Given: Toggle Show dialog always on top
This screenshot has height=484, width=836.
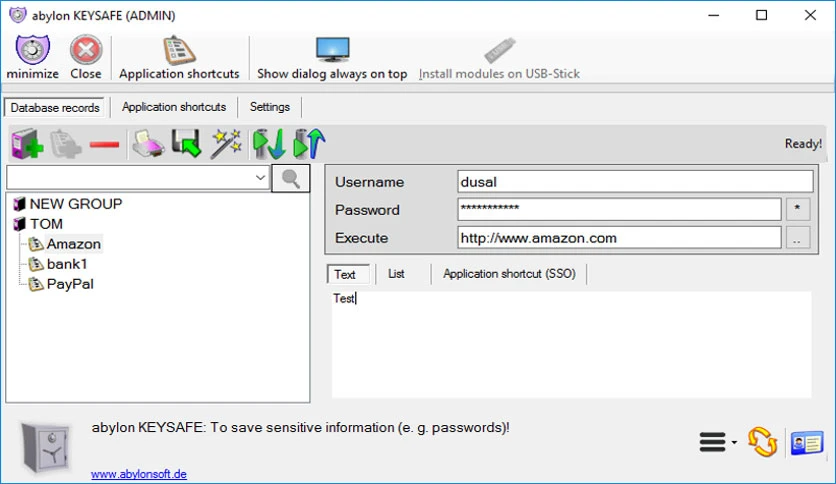Looking at the screenshot, I should pyautogui.click(x=332, y=58).
